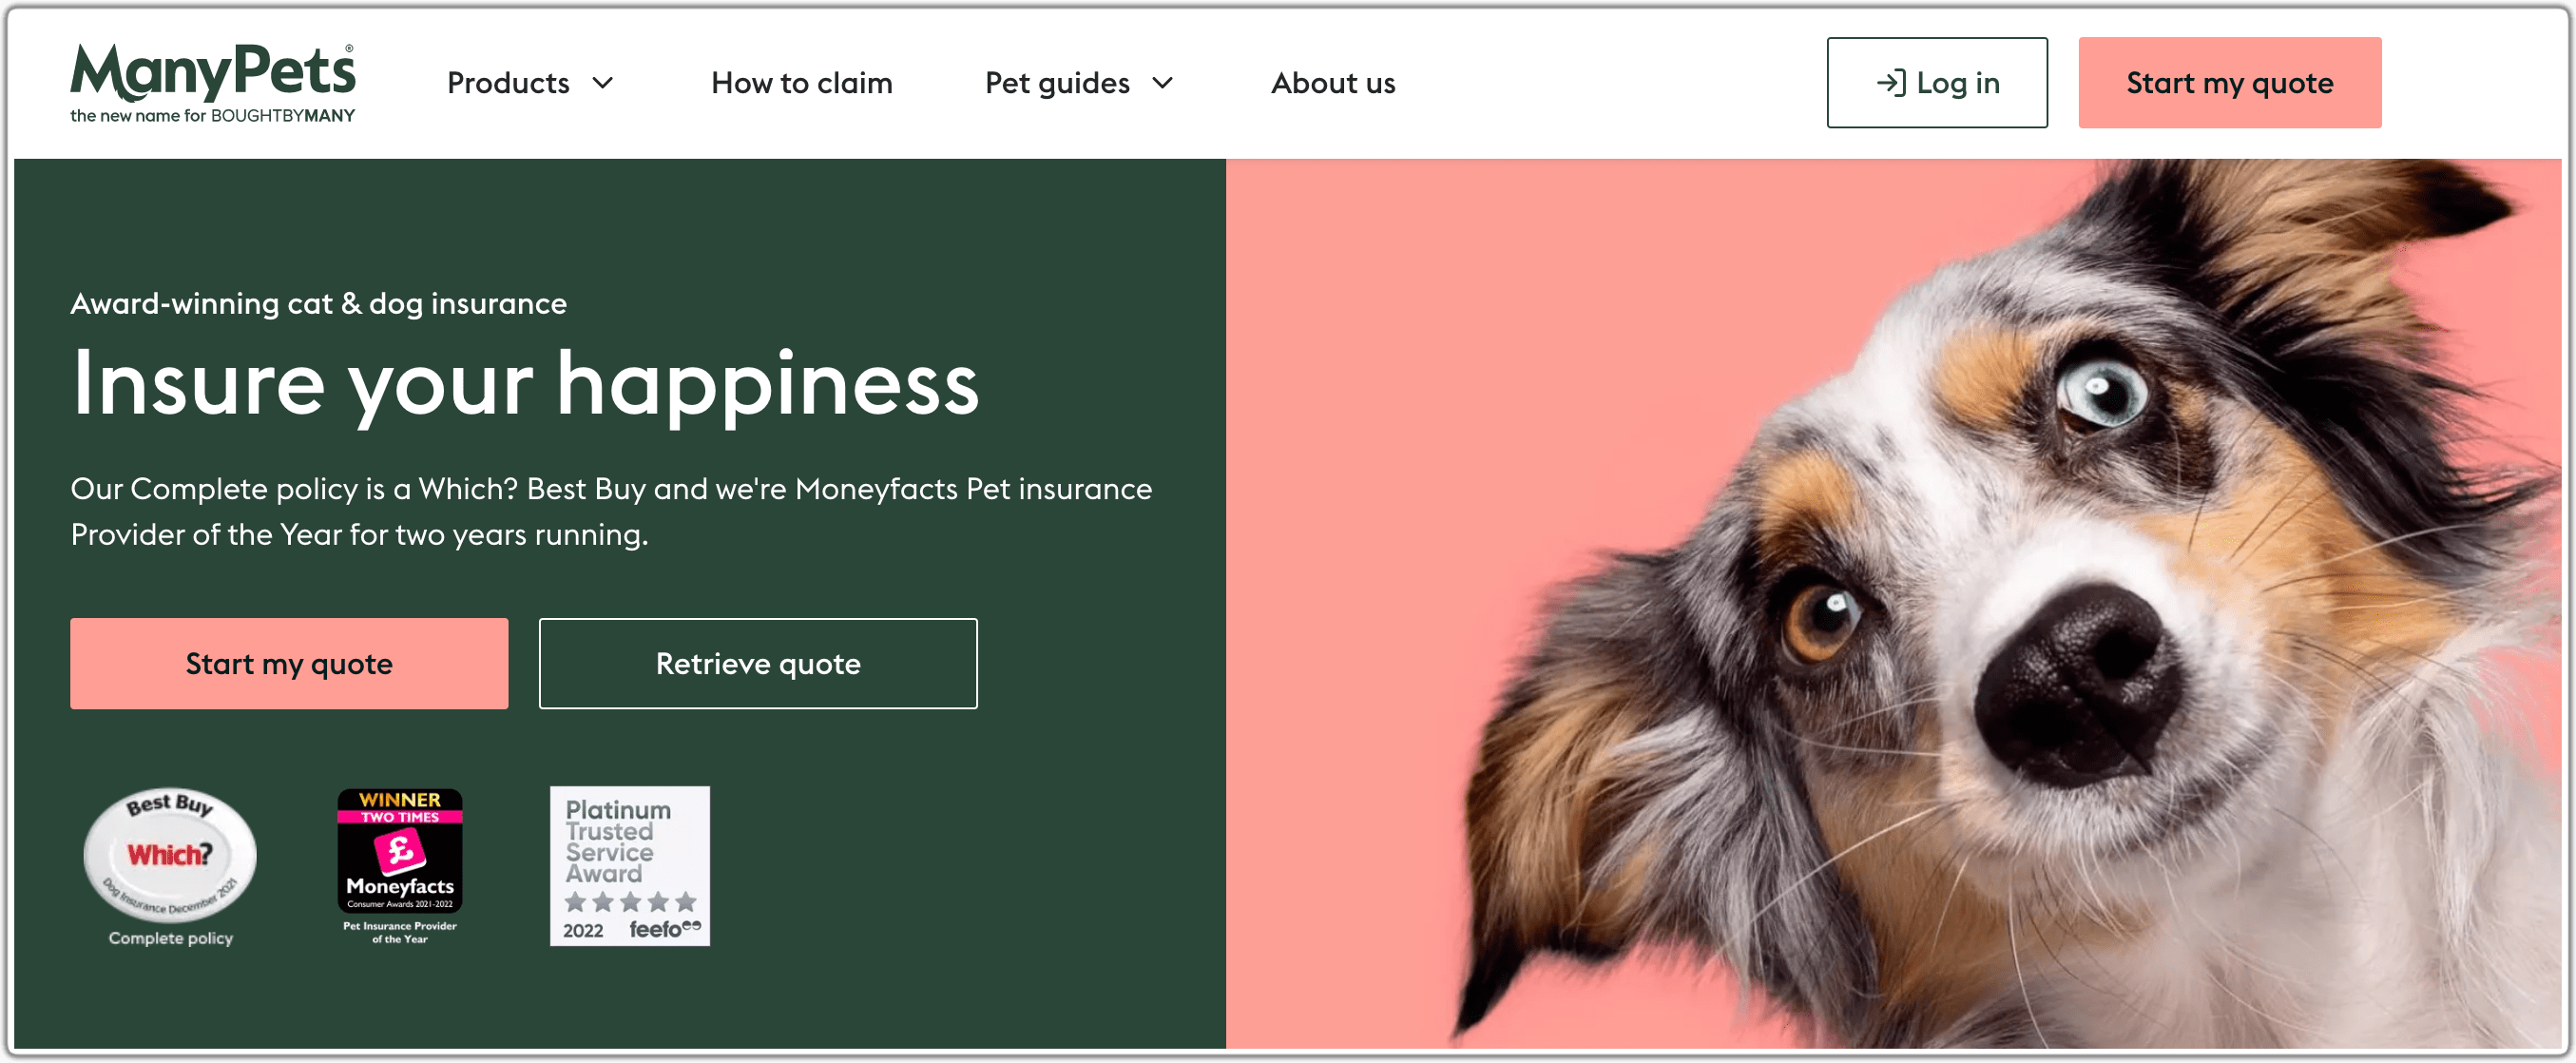This screenshot has height=1063, width=2576.
Task: Click the arrow icon inside Log in button
Action: coord(1890,83)
